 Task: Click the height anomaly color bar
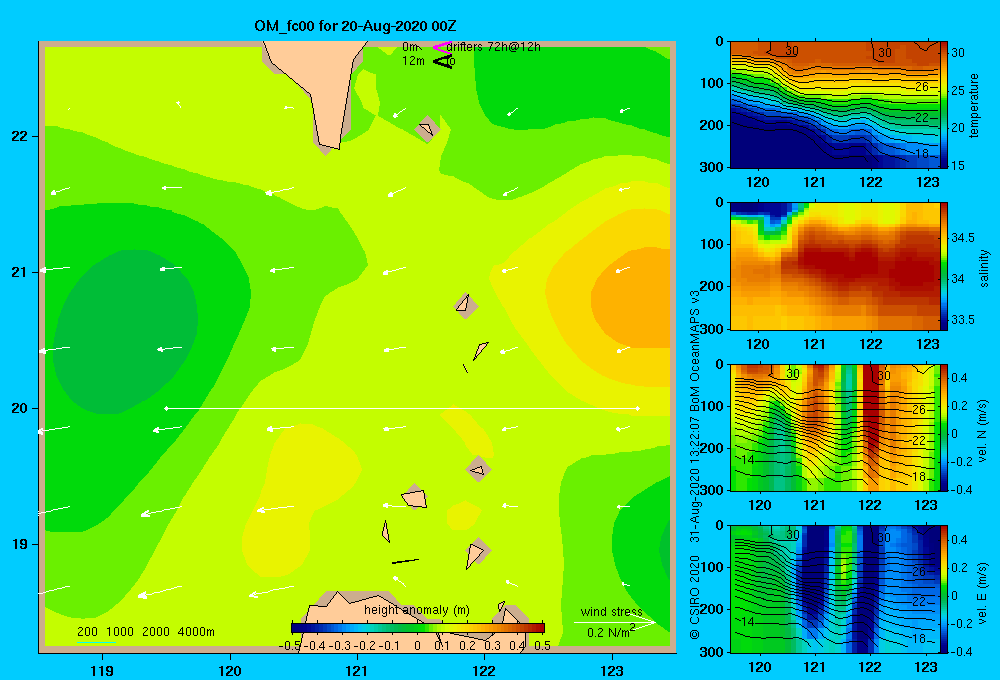[x=418, y=628]
